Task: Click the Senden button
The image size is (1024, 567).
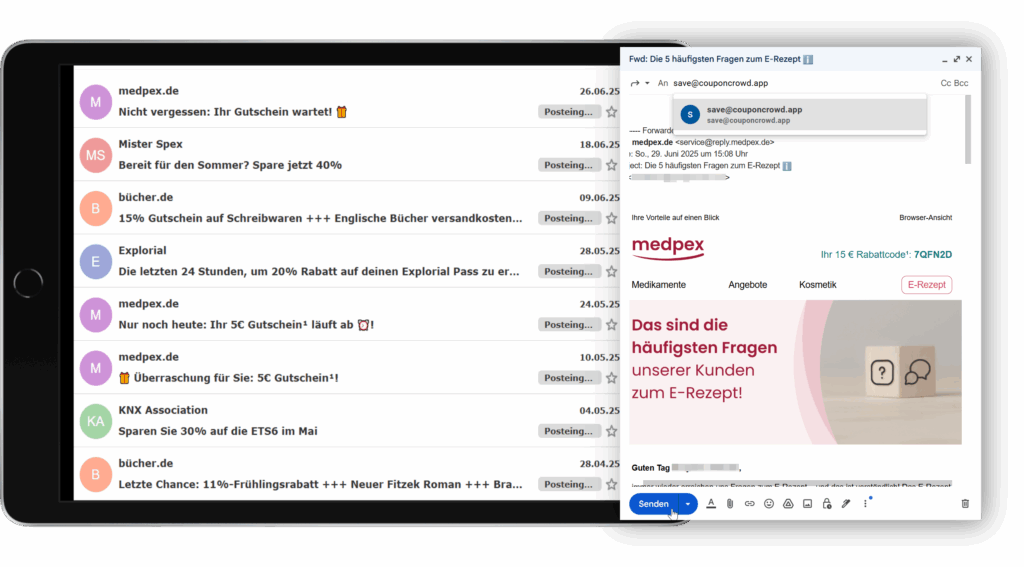Action: click(x=654, y=504)
